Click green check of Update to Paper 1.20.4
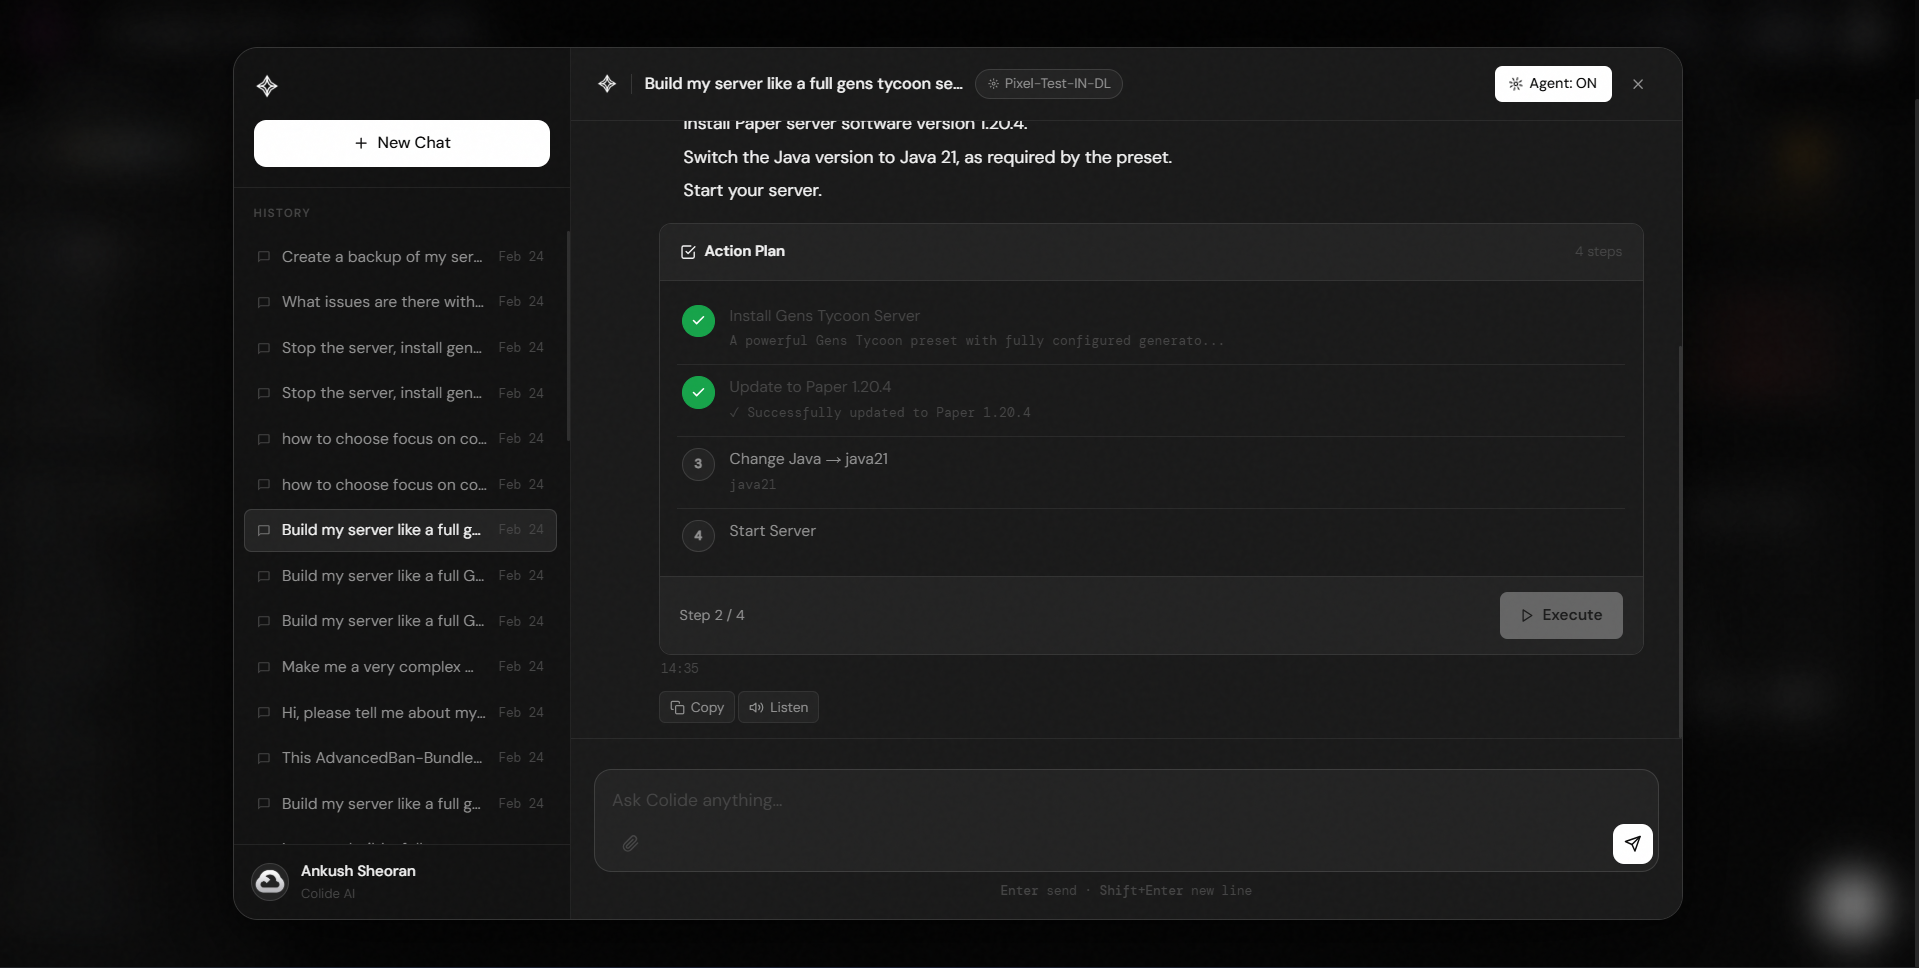1919x968 pixels. pos(698,392)
